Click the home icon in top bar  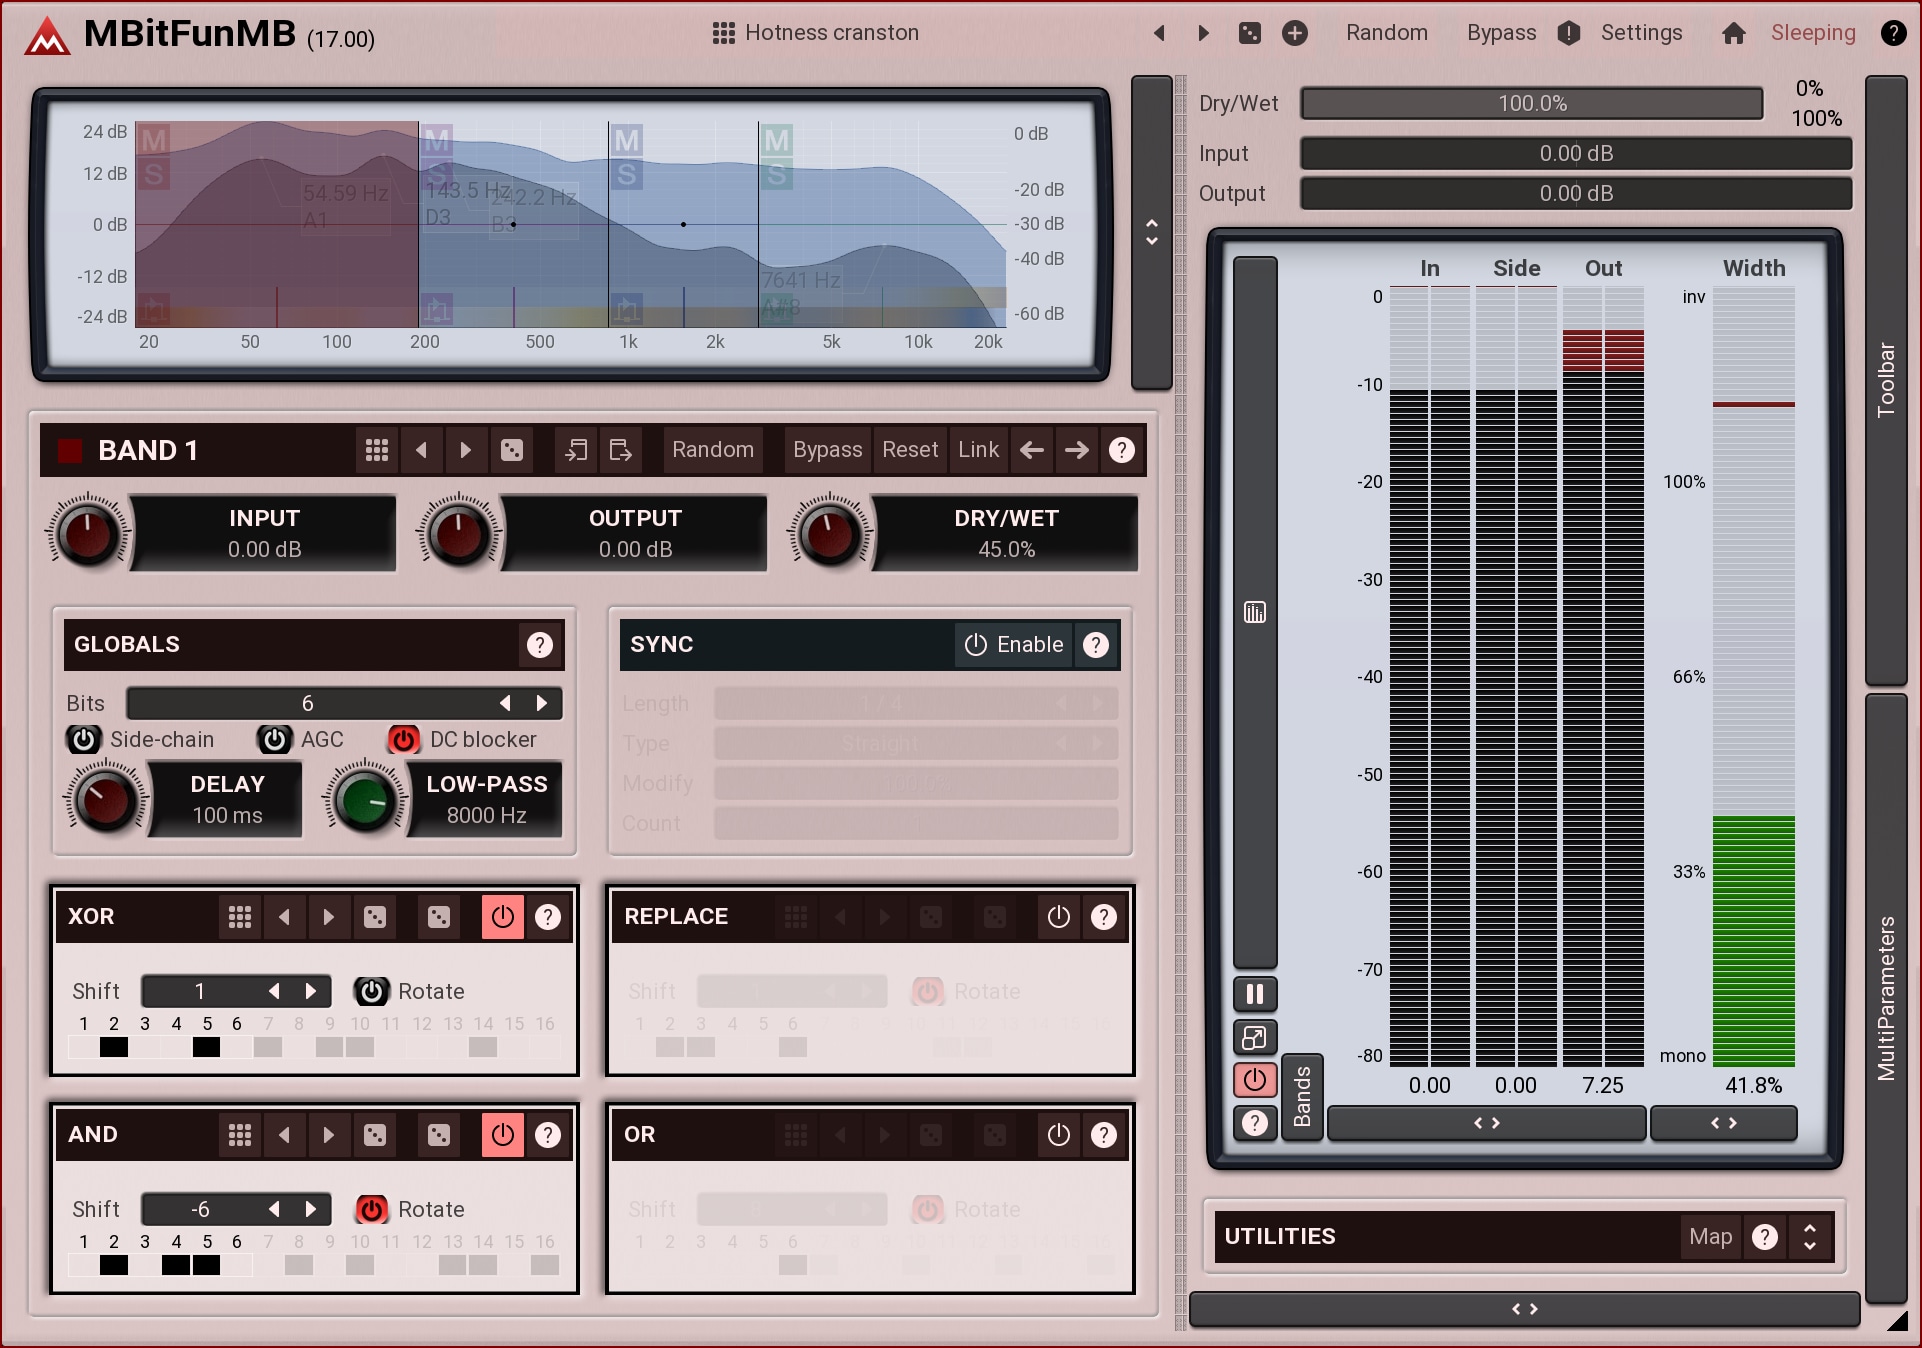point(1734,33)
